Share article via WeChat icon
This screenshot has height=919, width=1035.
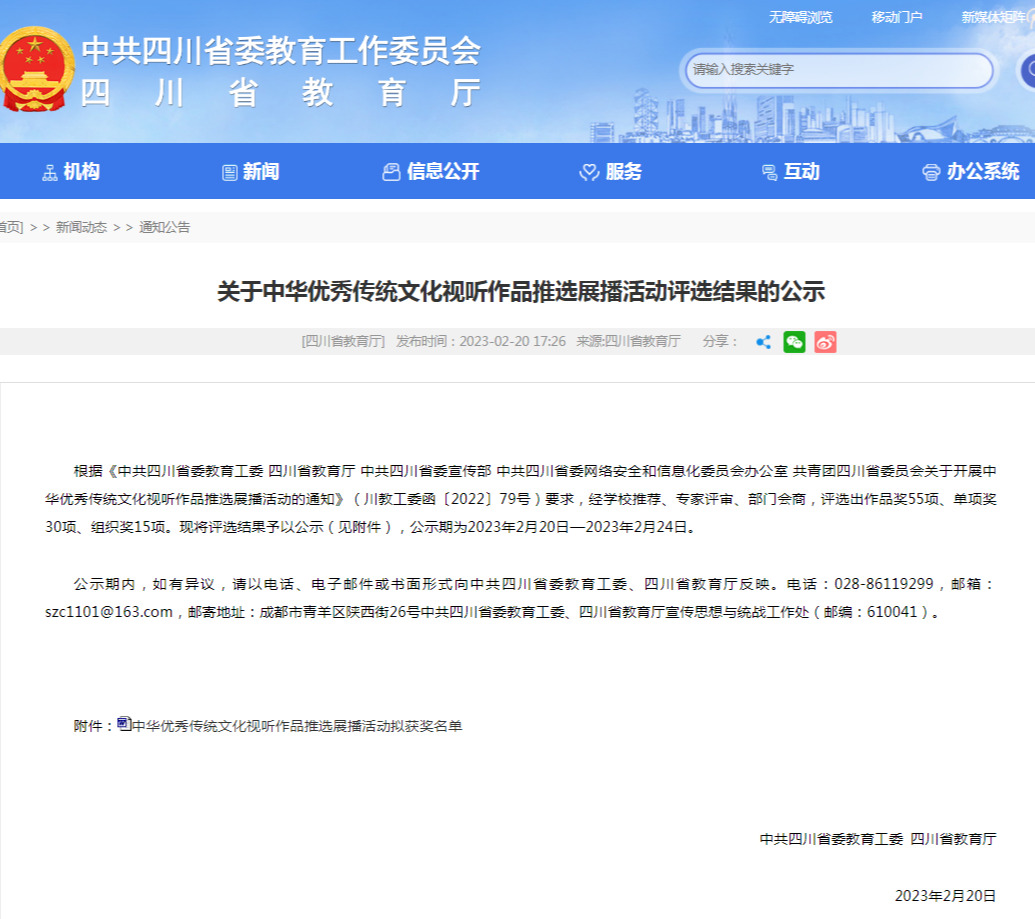click(x=794, y=342)
